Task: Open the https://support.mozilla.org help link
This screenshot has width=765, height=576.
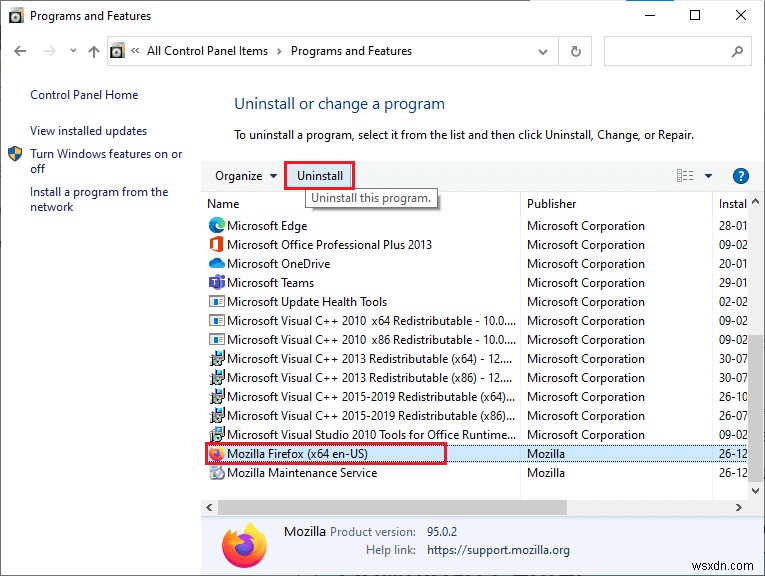Action: [498, 550]
